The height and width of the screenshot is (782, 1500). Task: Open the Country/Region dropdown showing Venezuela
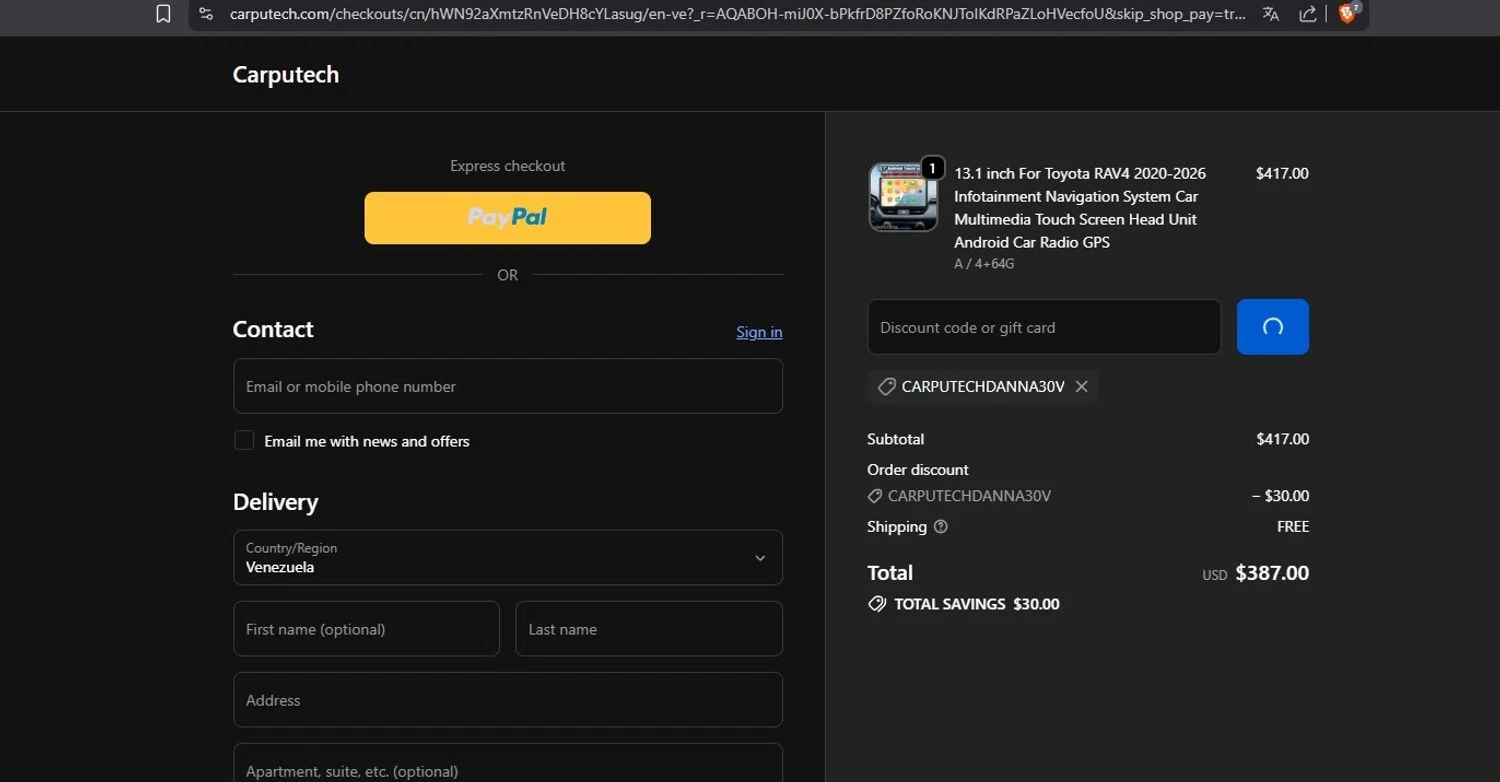pyautogui.click(x=508, y=557)
